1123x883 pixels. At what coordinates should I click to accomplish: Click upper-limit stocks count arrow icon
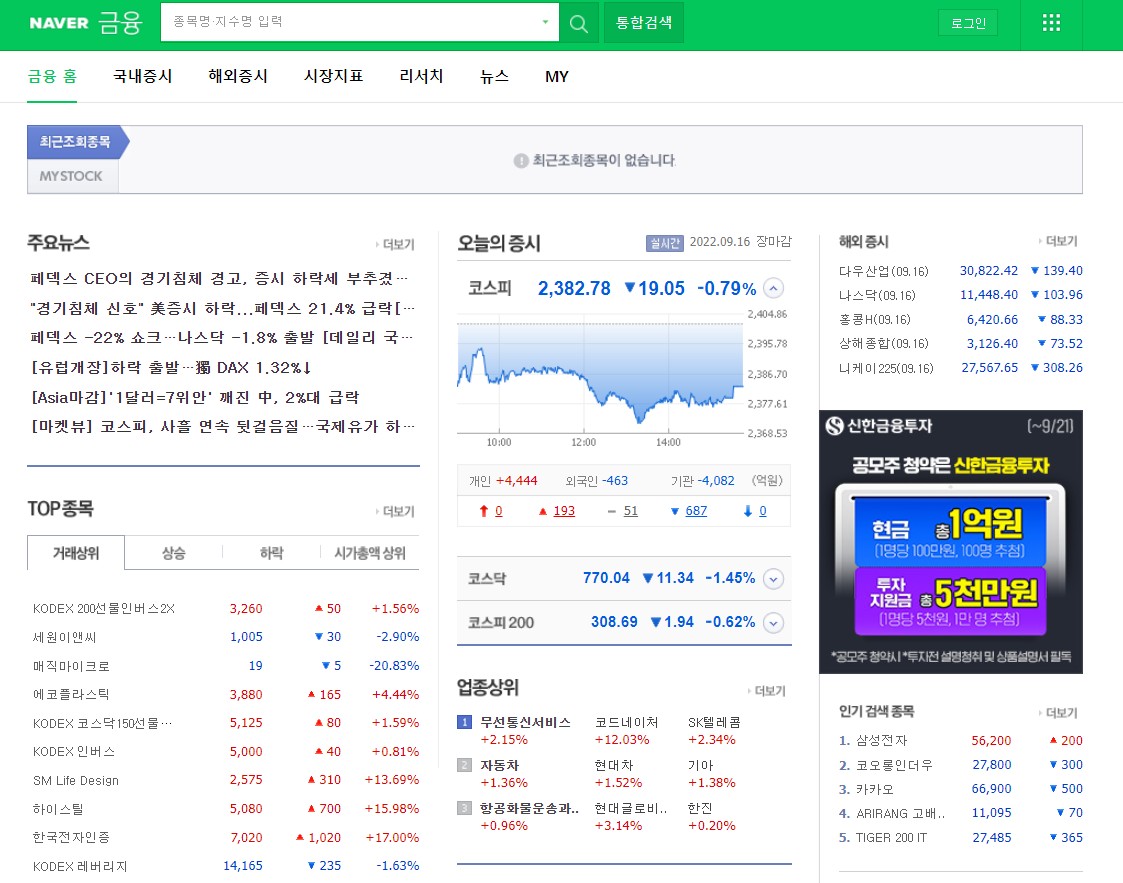483,511
